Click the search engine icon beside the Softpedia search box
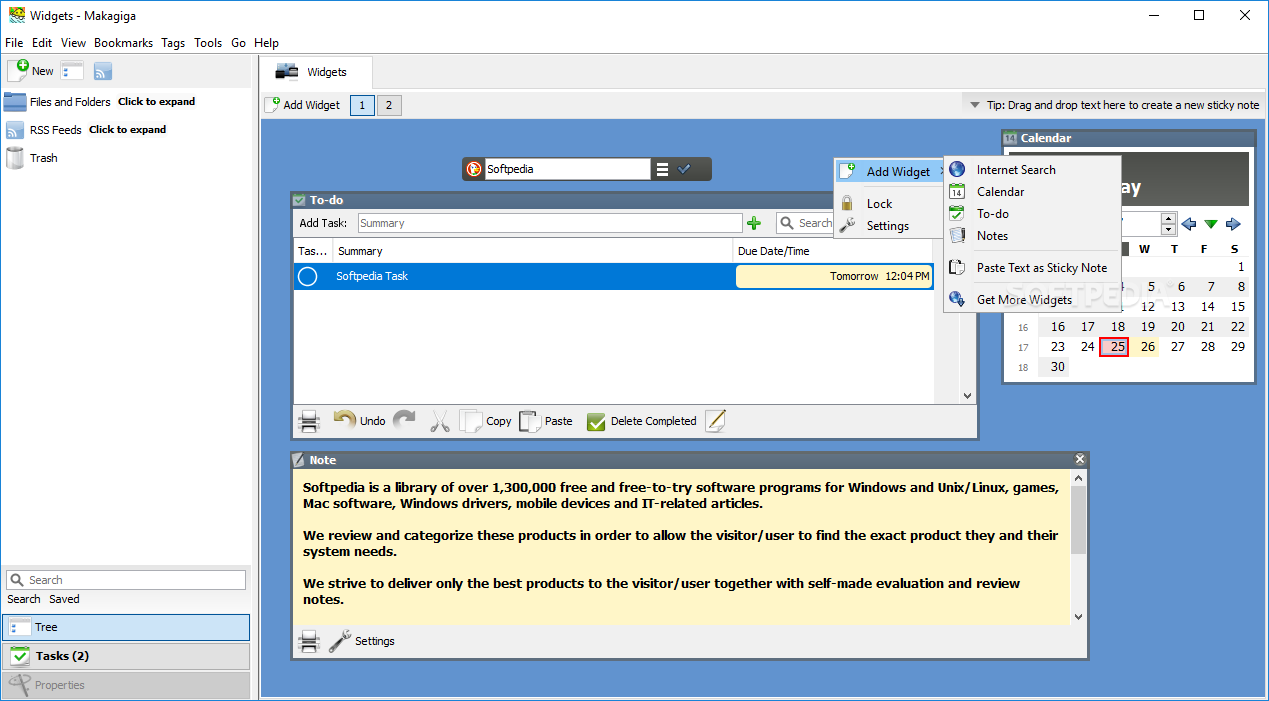The width and height of the screenshot is (1269, 701). (x=474, y=169)
